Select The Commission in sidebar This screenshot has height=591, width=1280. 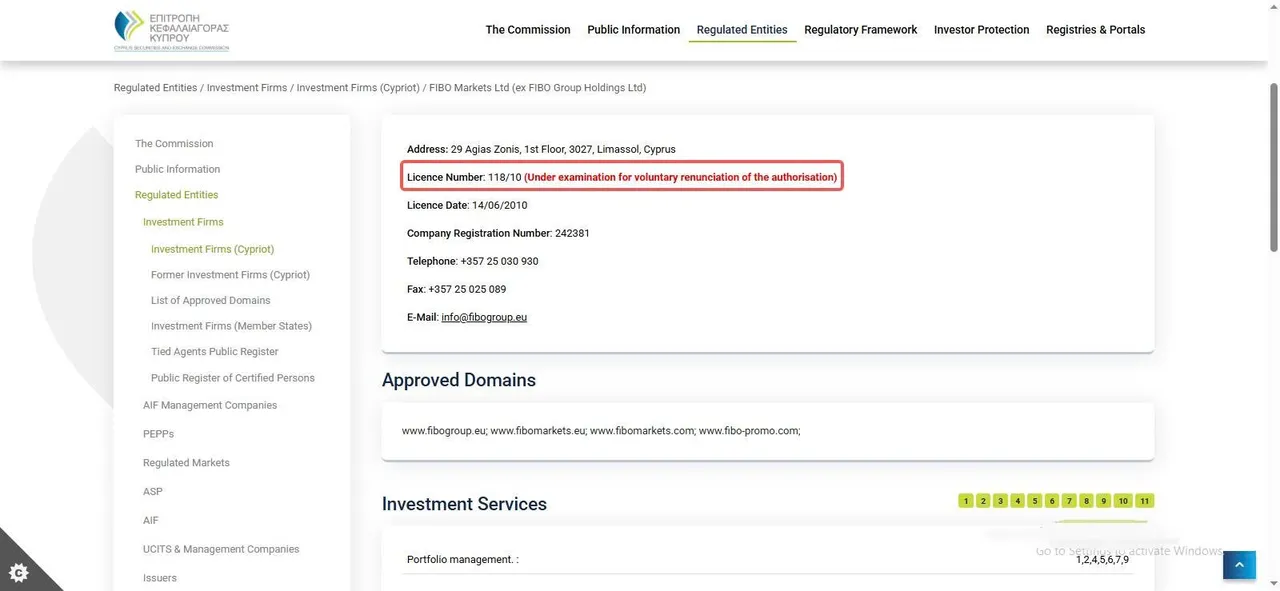pyautogui.click(x=174, y=144)
